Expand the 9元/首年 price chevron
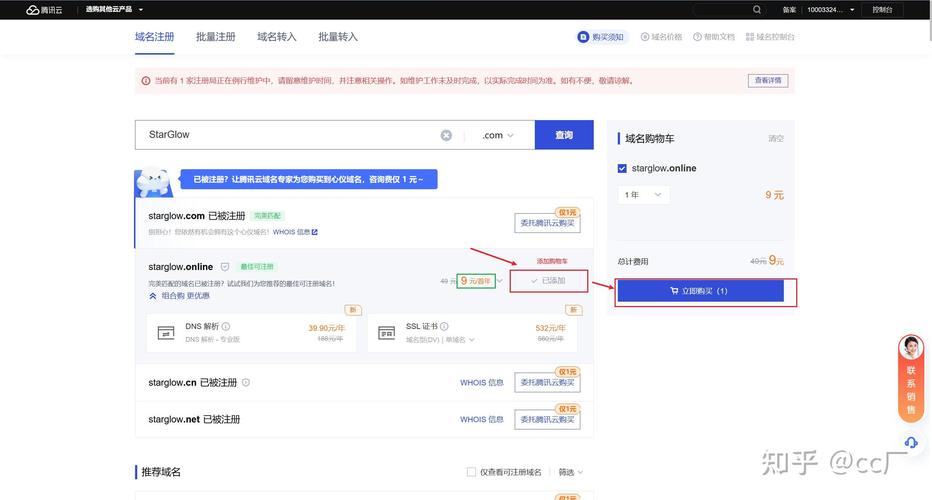Image resolution: width=932 pixels, height=500 pixels. click(x=500, y=281)
